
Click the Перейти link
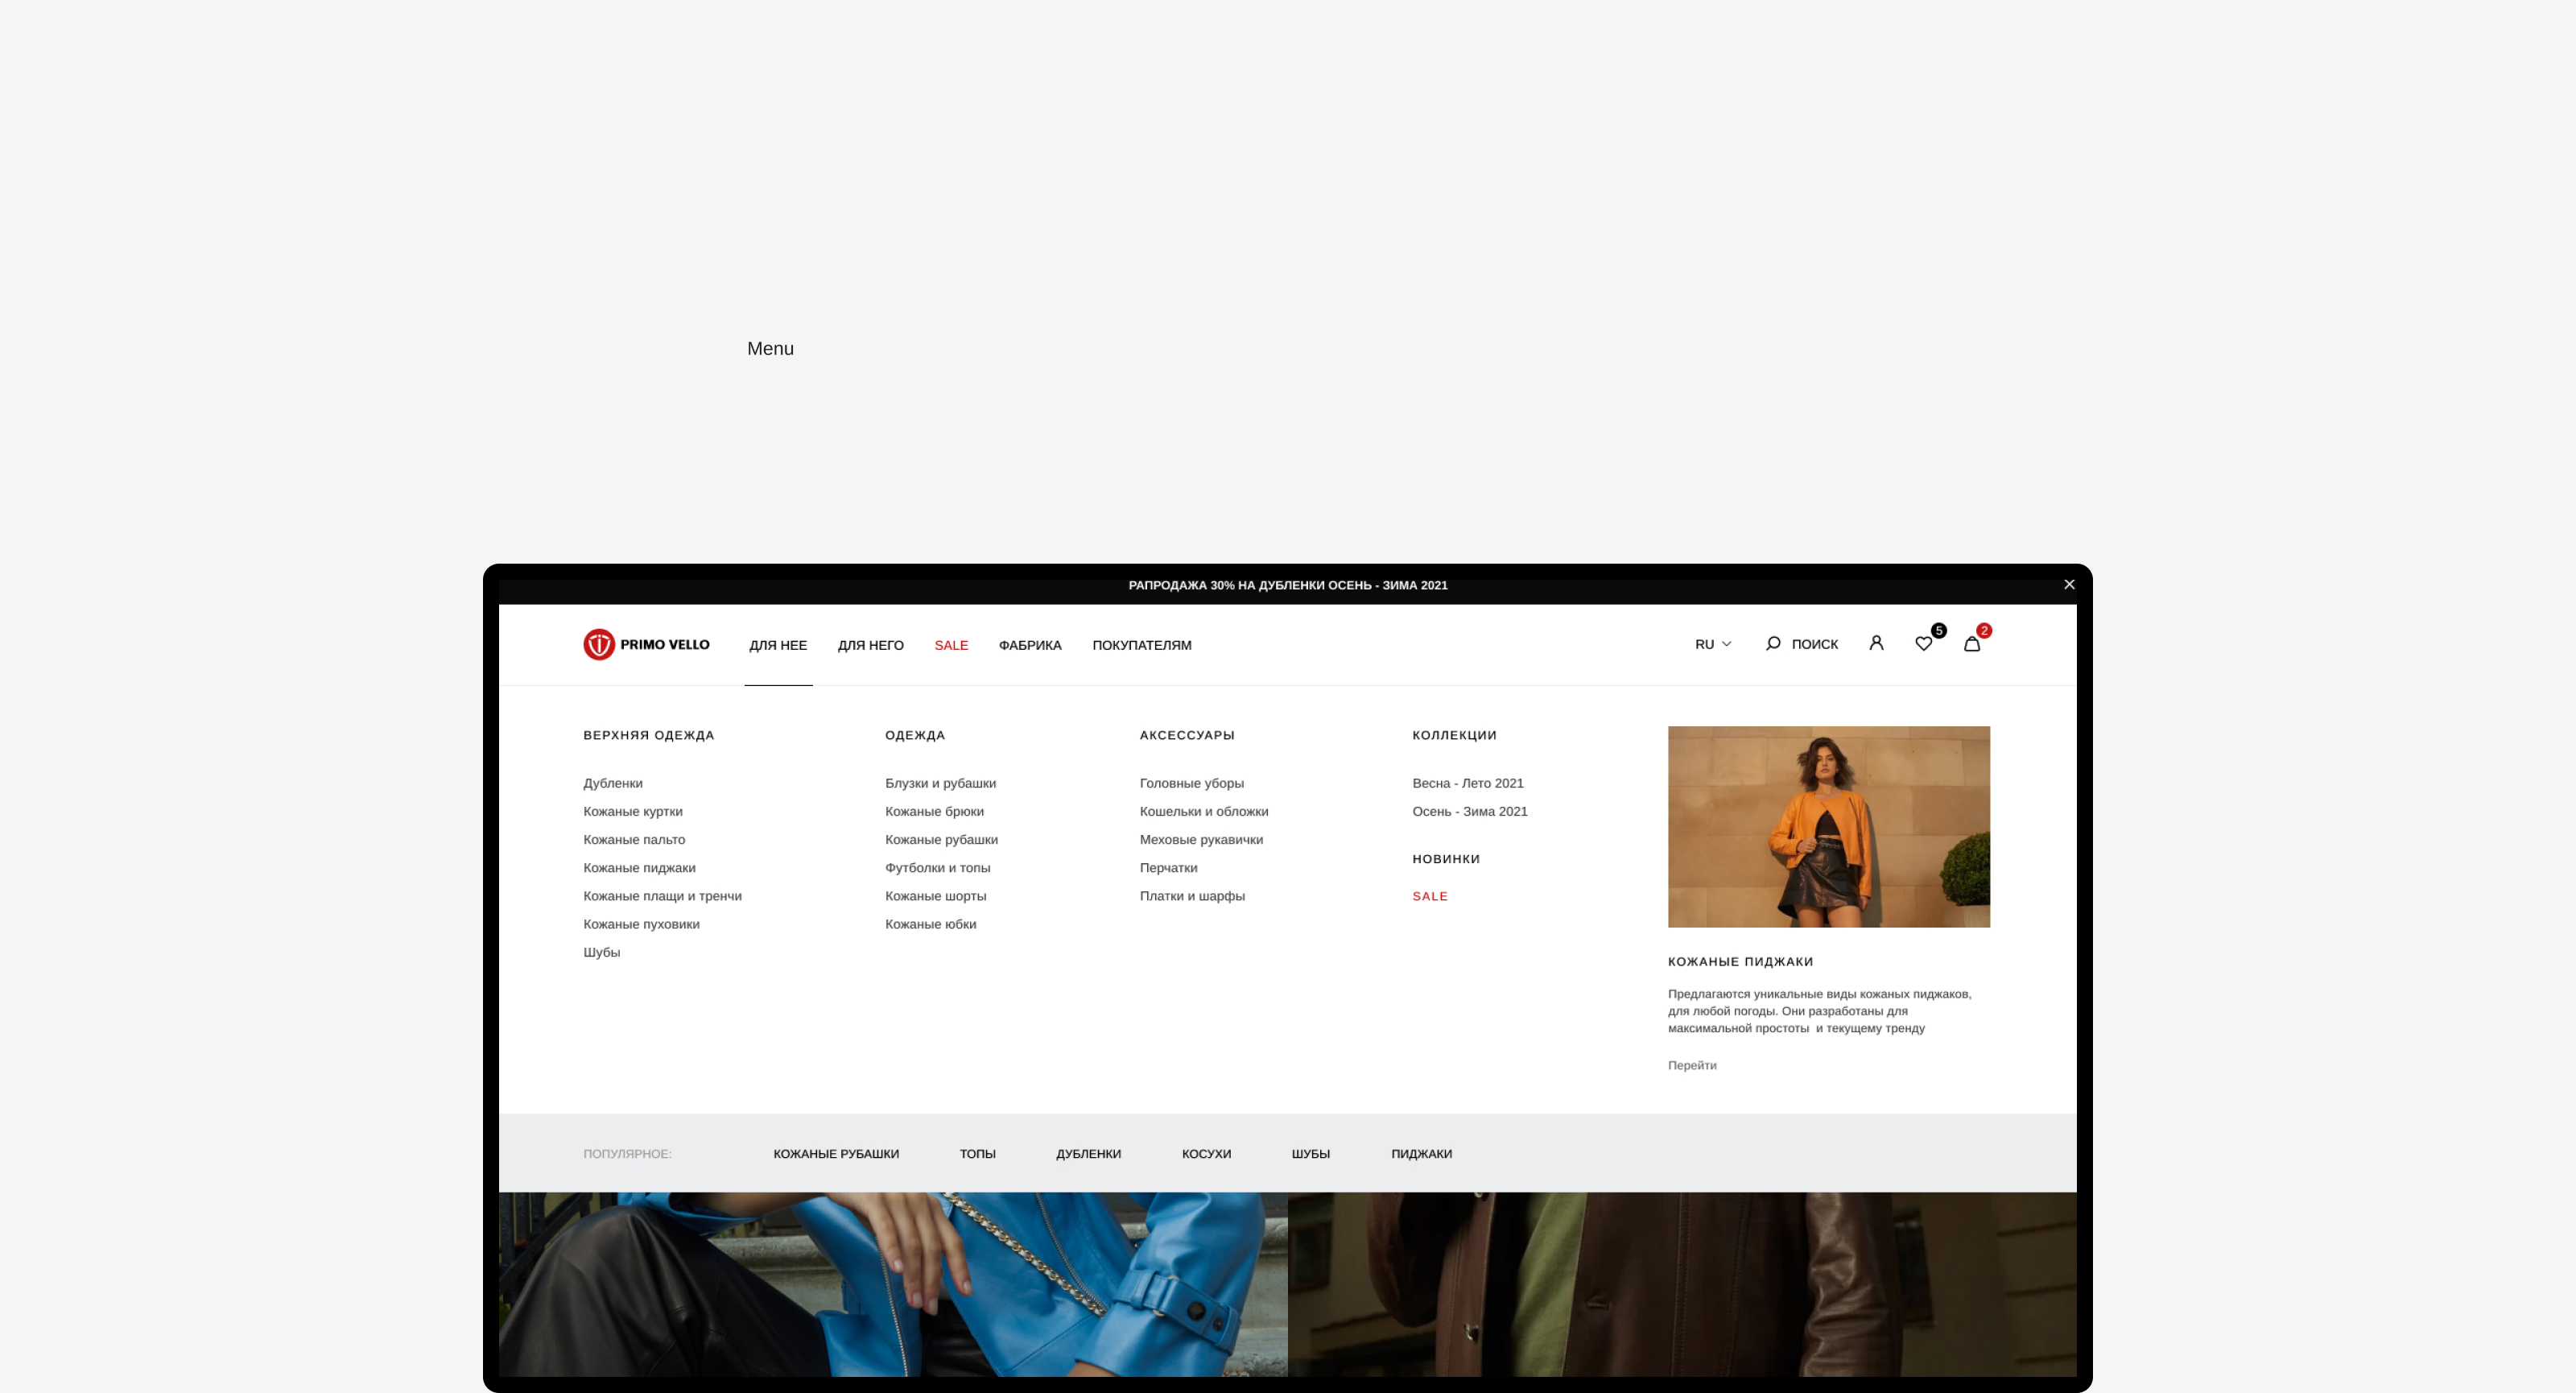point(1691,1065)
